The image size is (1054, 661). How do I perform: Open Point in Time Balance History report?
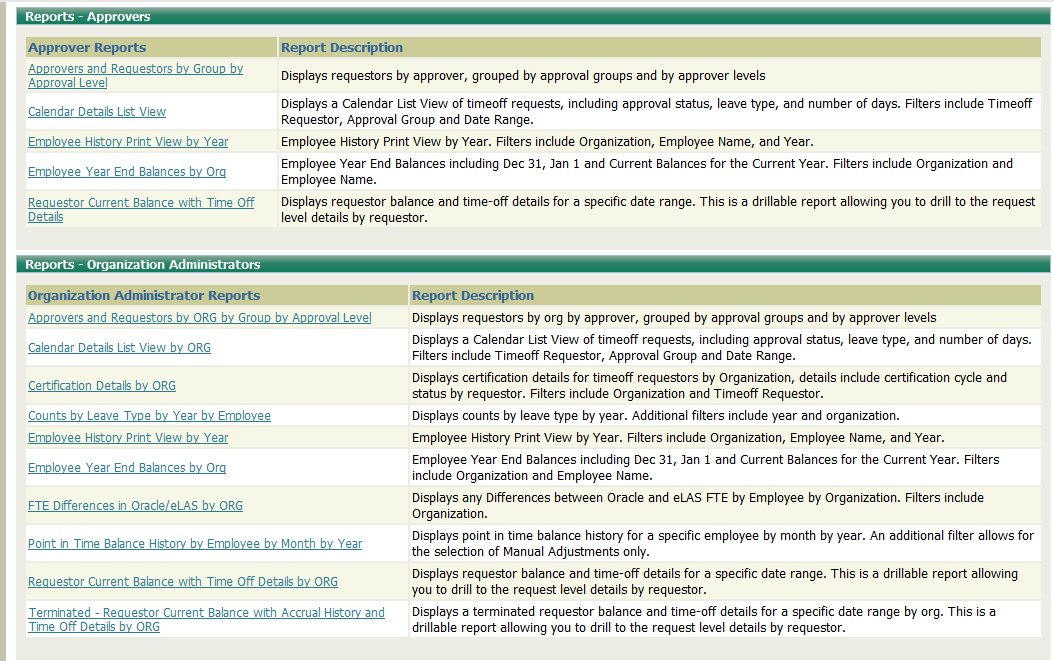195,544
